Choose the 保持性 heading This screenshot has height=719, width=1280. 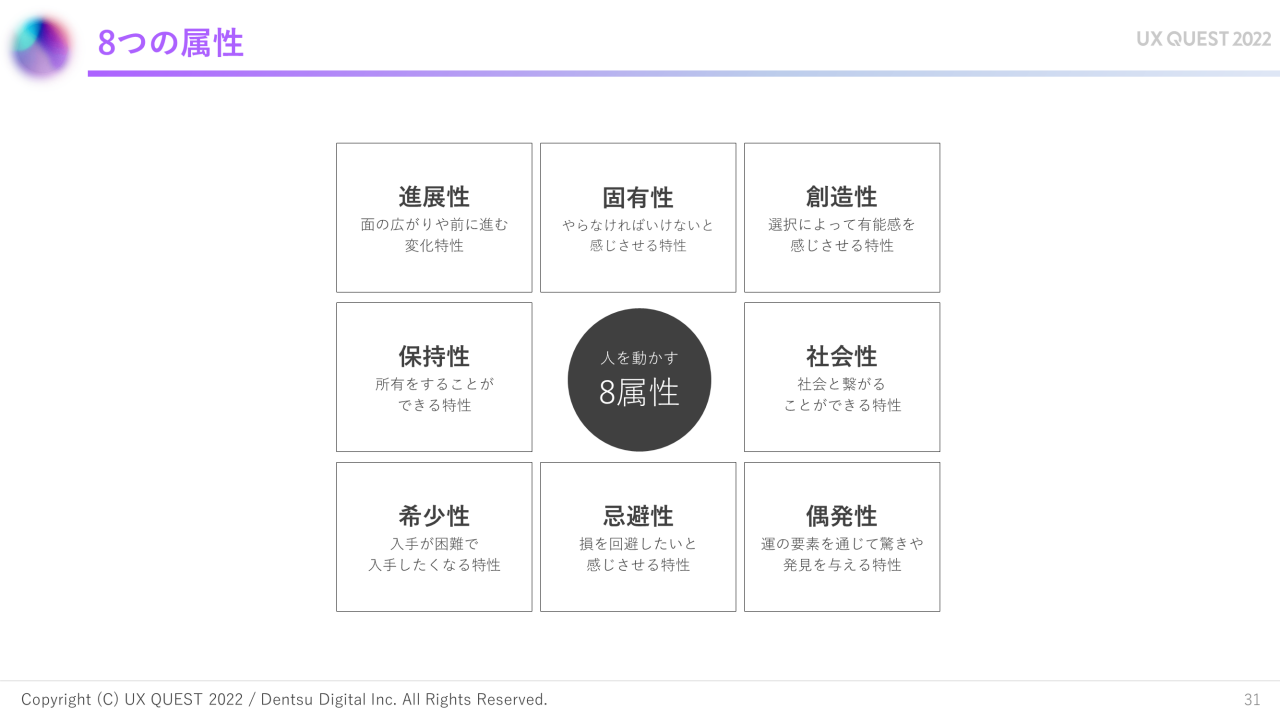[434, 356]
